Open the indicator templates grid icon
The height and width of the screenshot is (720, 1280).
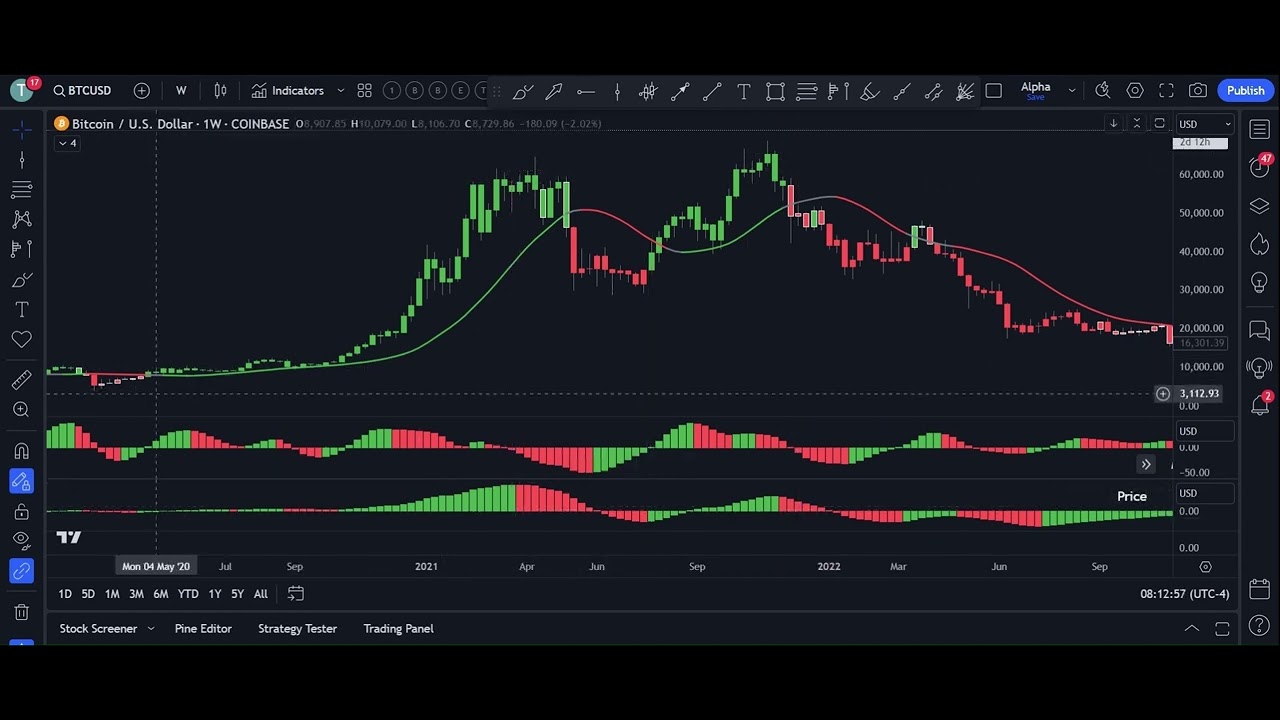pos(364,91)
